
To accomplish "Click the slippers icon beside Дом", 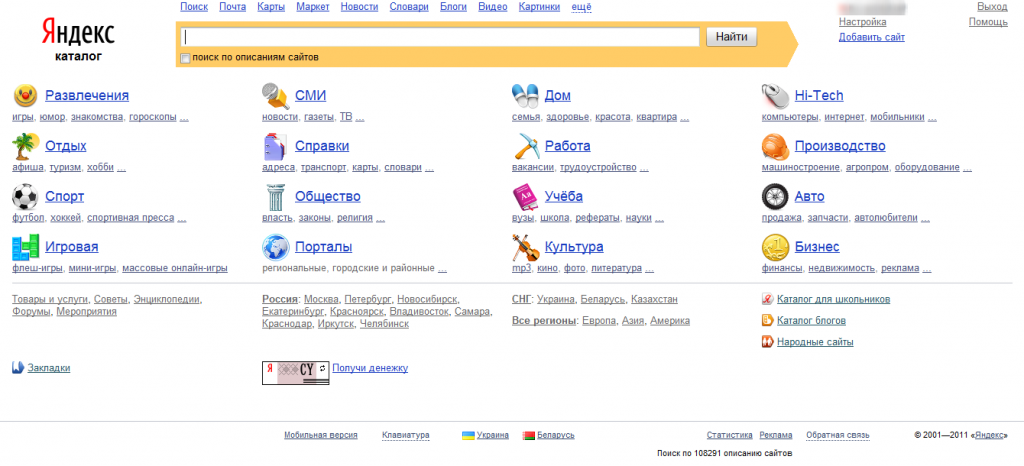I will click(x=525, y=96).
